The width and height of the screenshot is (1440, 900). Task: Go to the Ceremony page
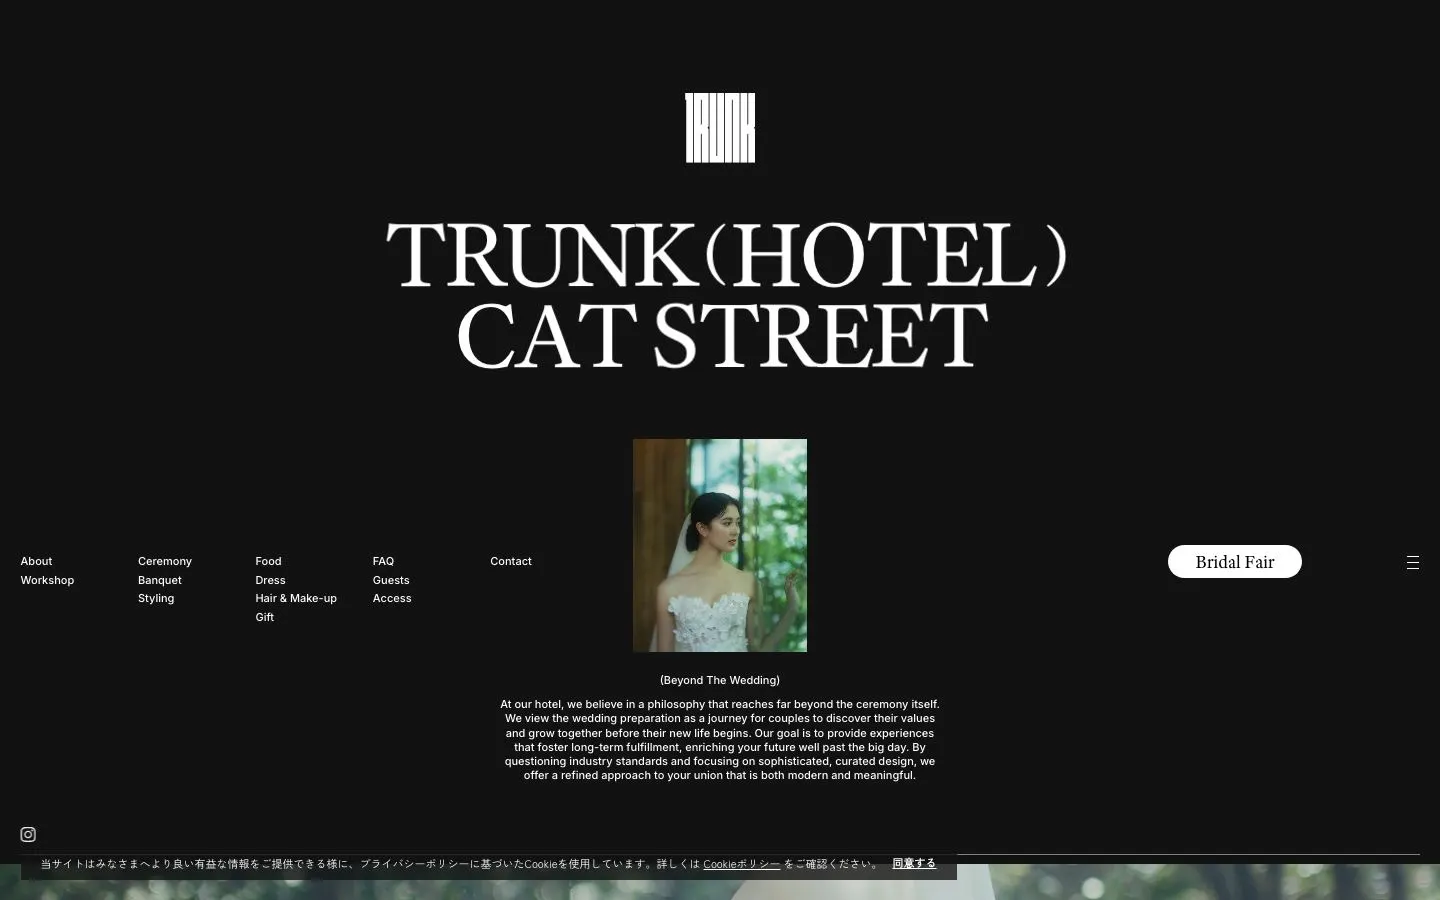click(165, 561)
